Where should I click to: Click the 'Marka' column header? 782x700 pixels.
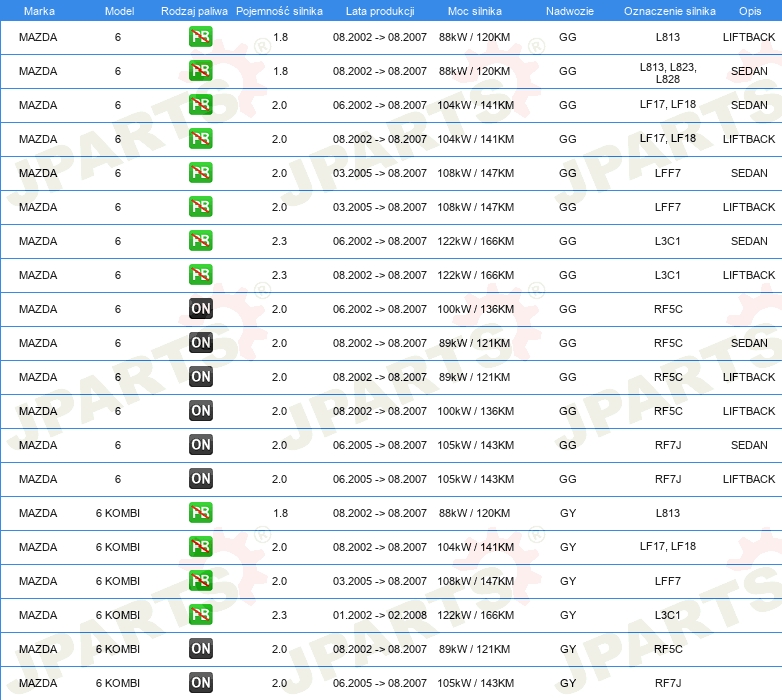click(x=38, y=10)
